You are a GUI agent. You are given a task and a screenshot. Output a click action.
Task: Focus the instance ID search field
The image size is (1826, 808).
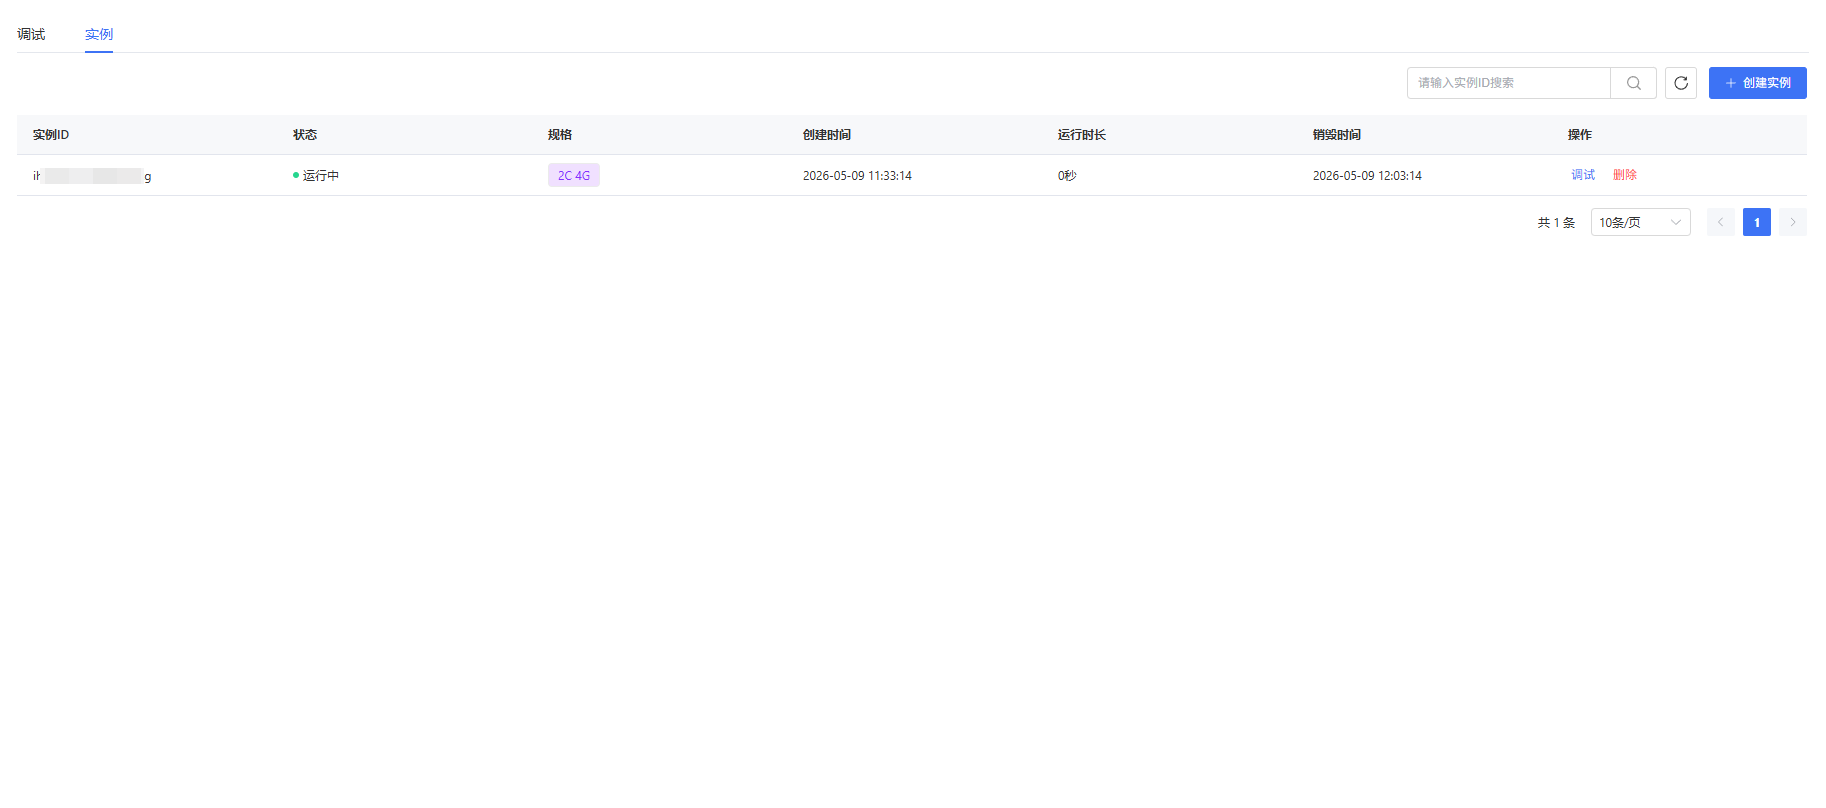point(1509,83)
